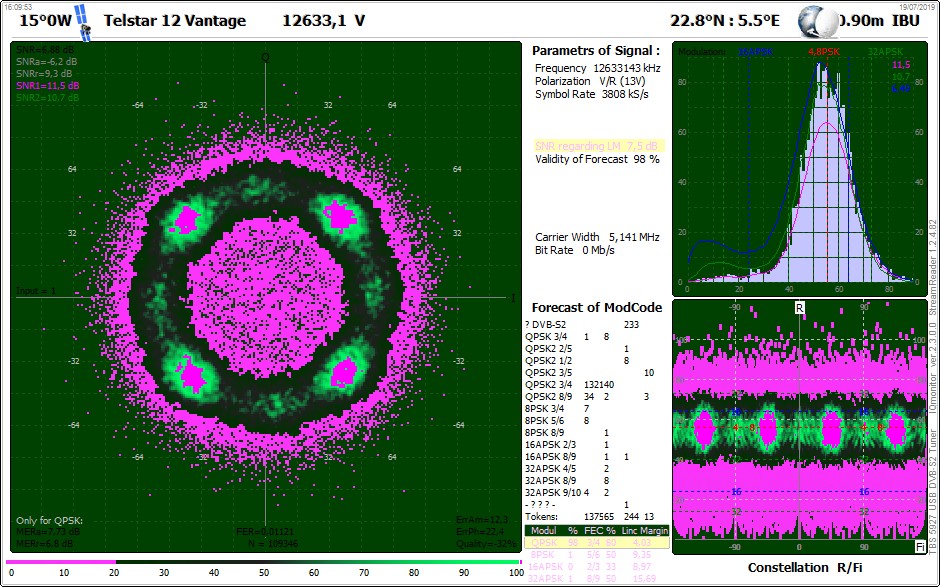
Task: Click the color scale bar at 50
Action: click(x=264, y=562)
